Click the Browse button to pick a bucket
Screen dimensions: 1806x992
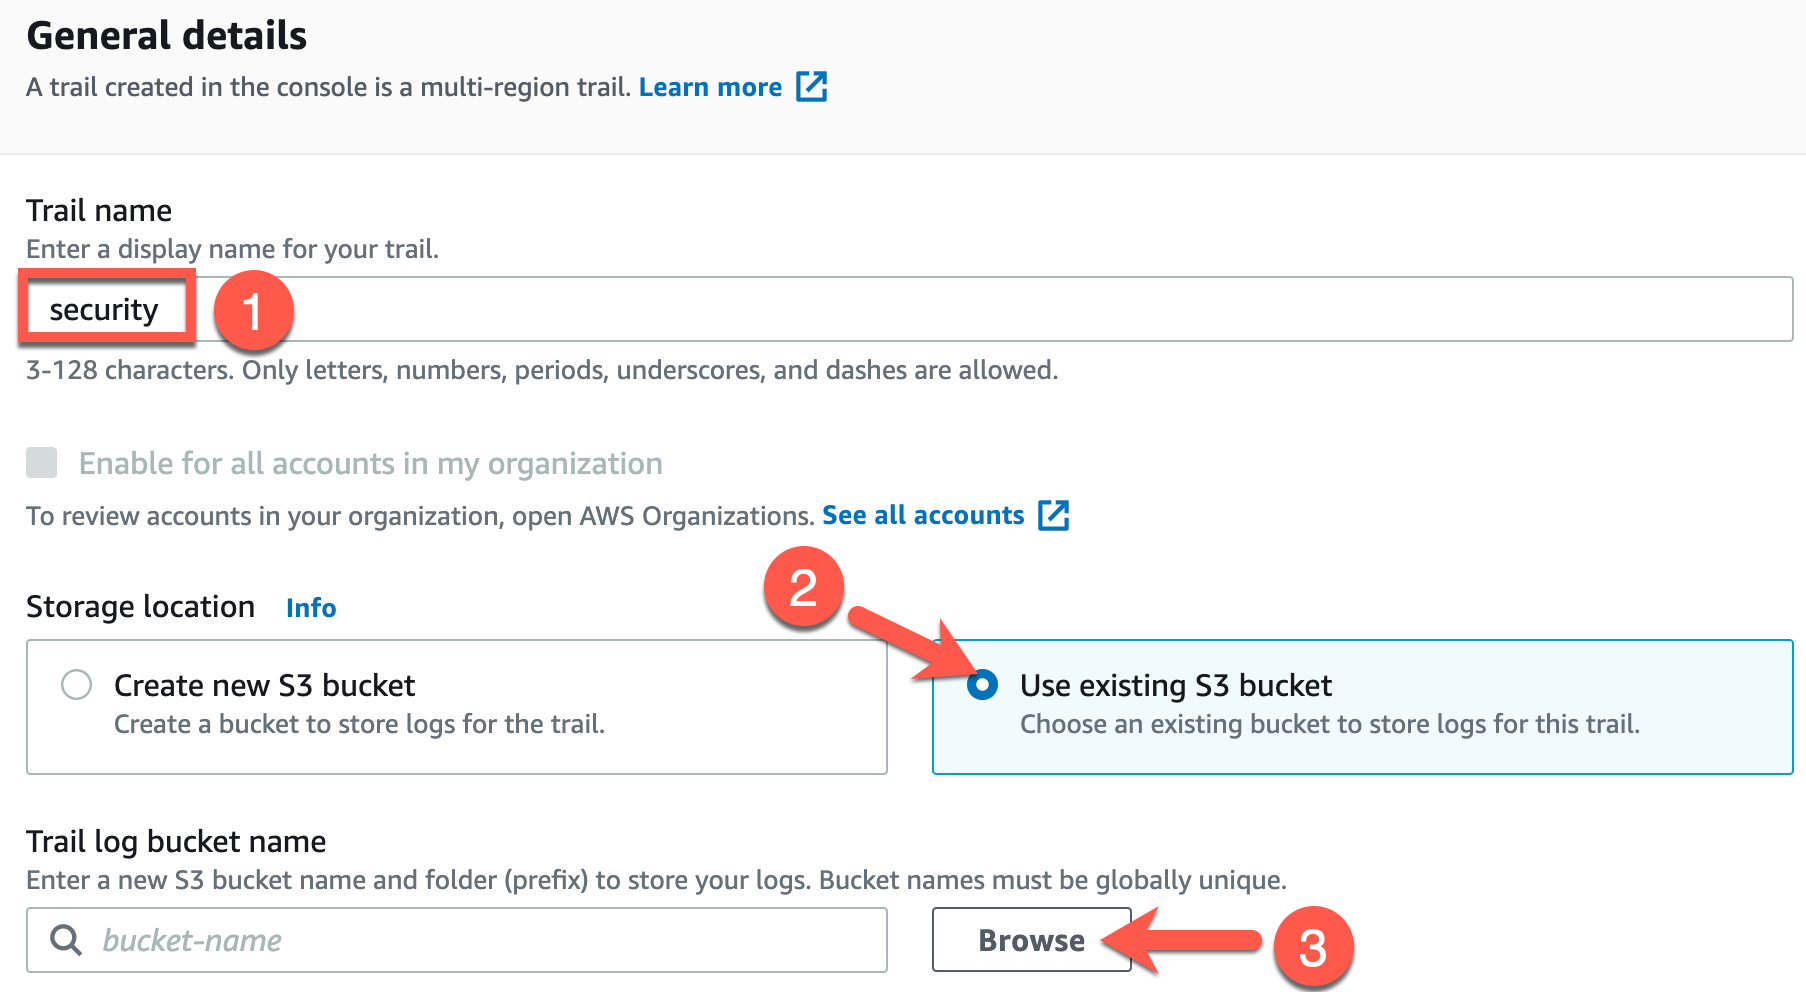pyautogui.click(x=1031, y=940)
